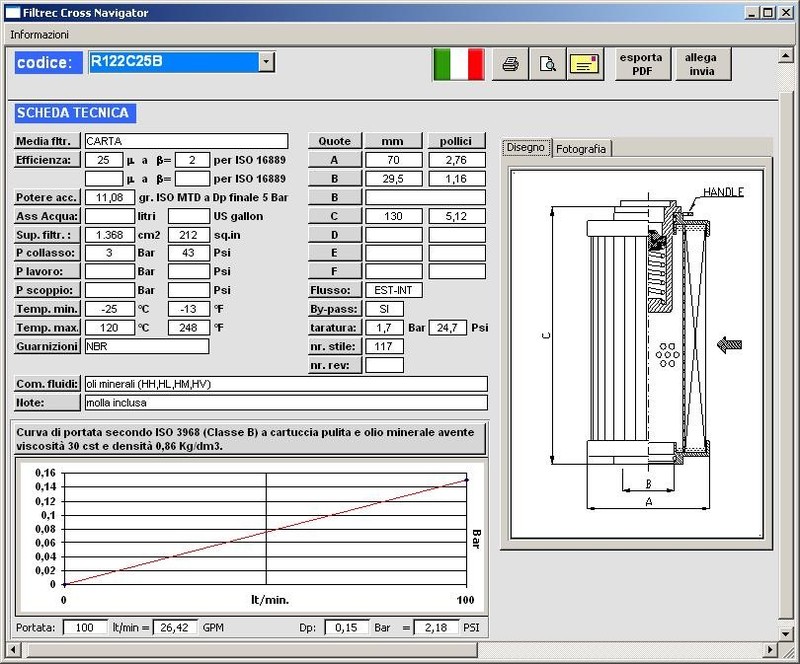Click the yellow envelope mail icon

tap(584, 64)
